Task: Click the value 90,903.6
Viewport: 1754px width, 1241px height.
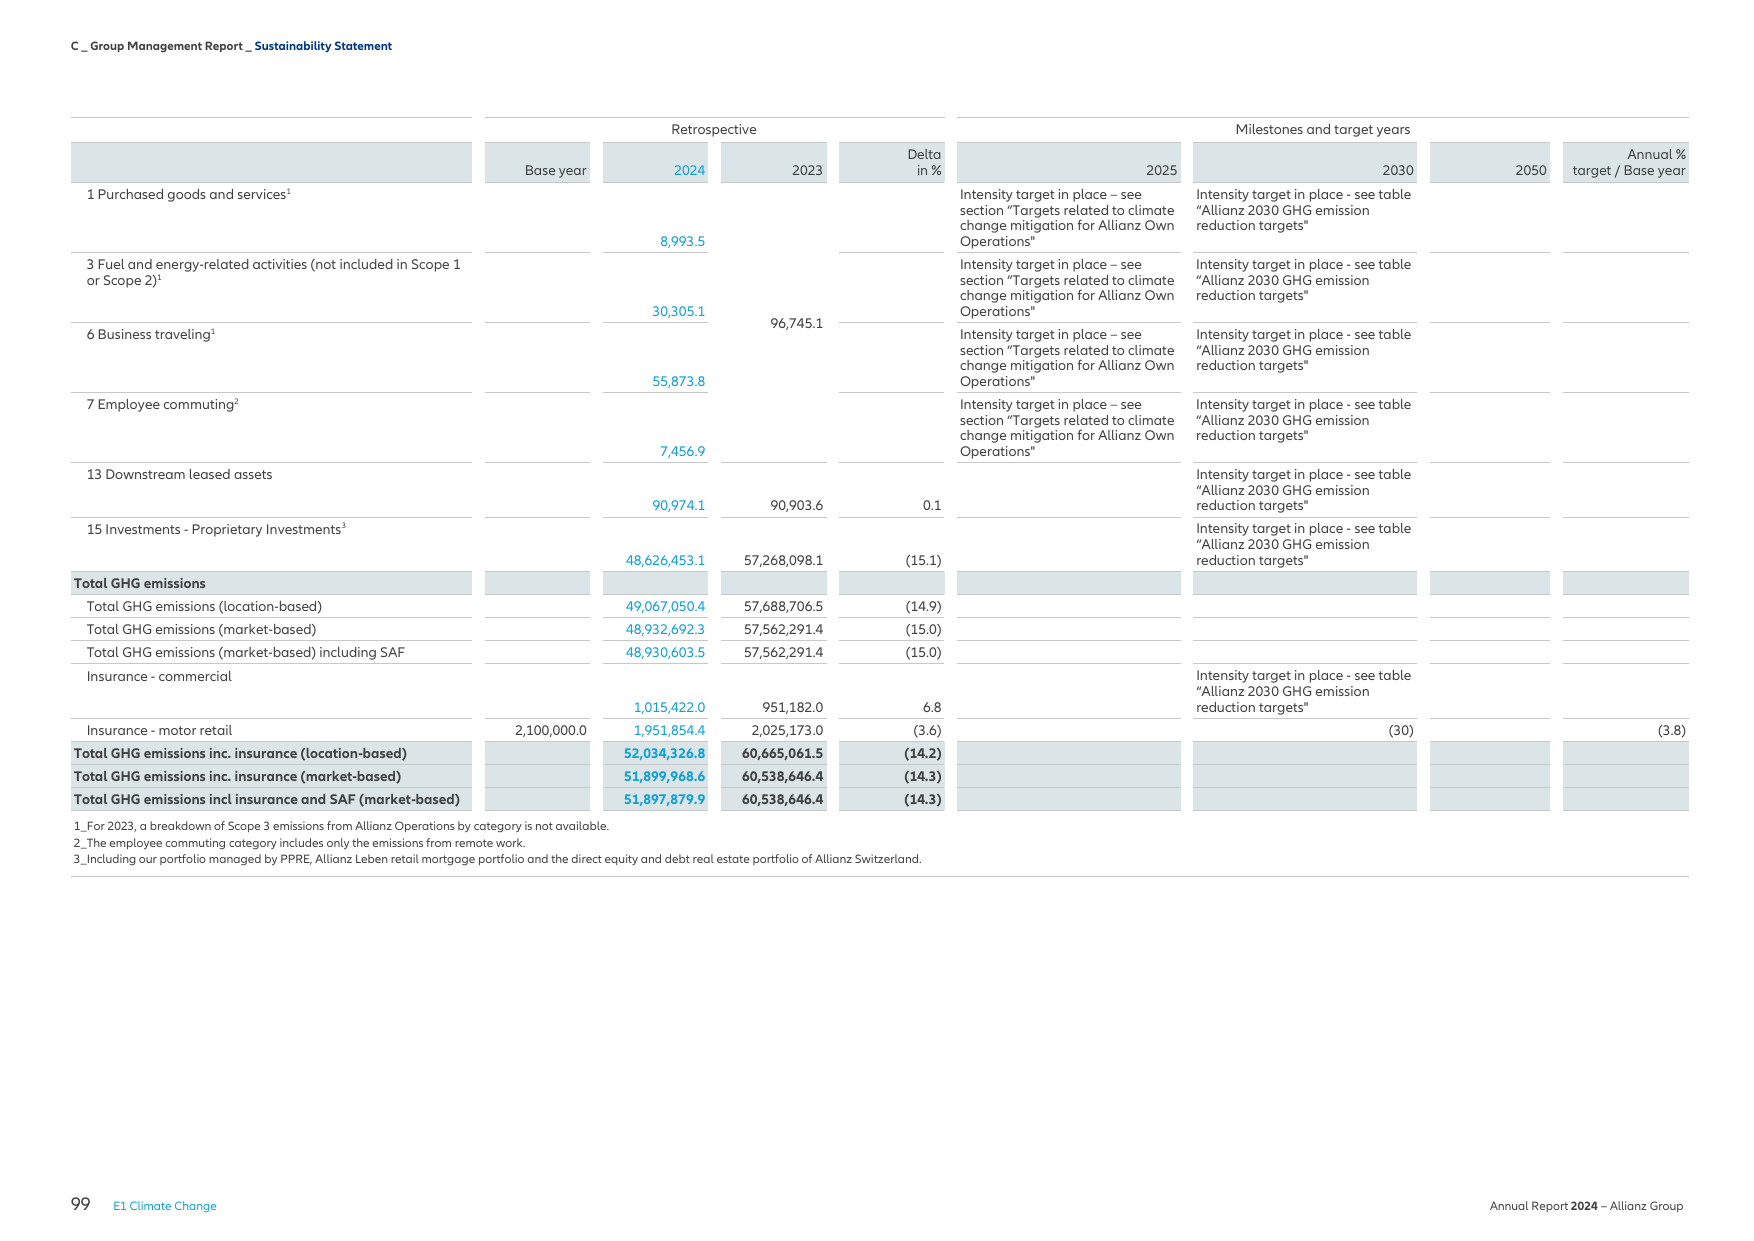Action: click(x=796, y=505)
